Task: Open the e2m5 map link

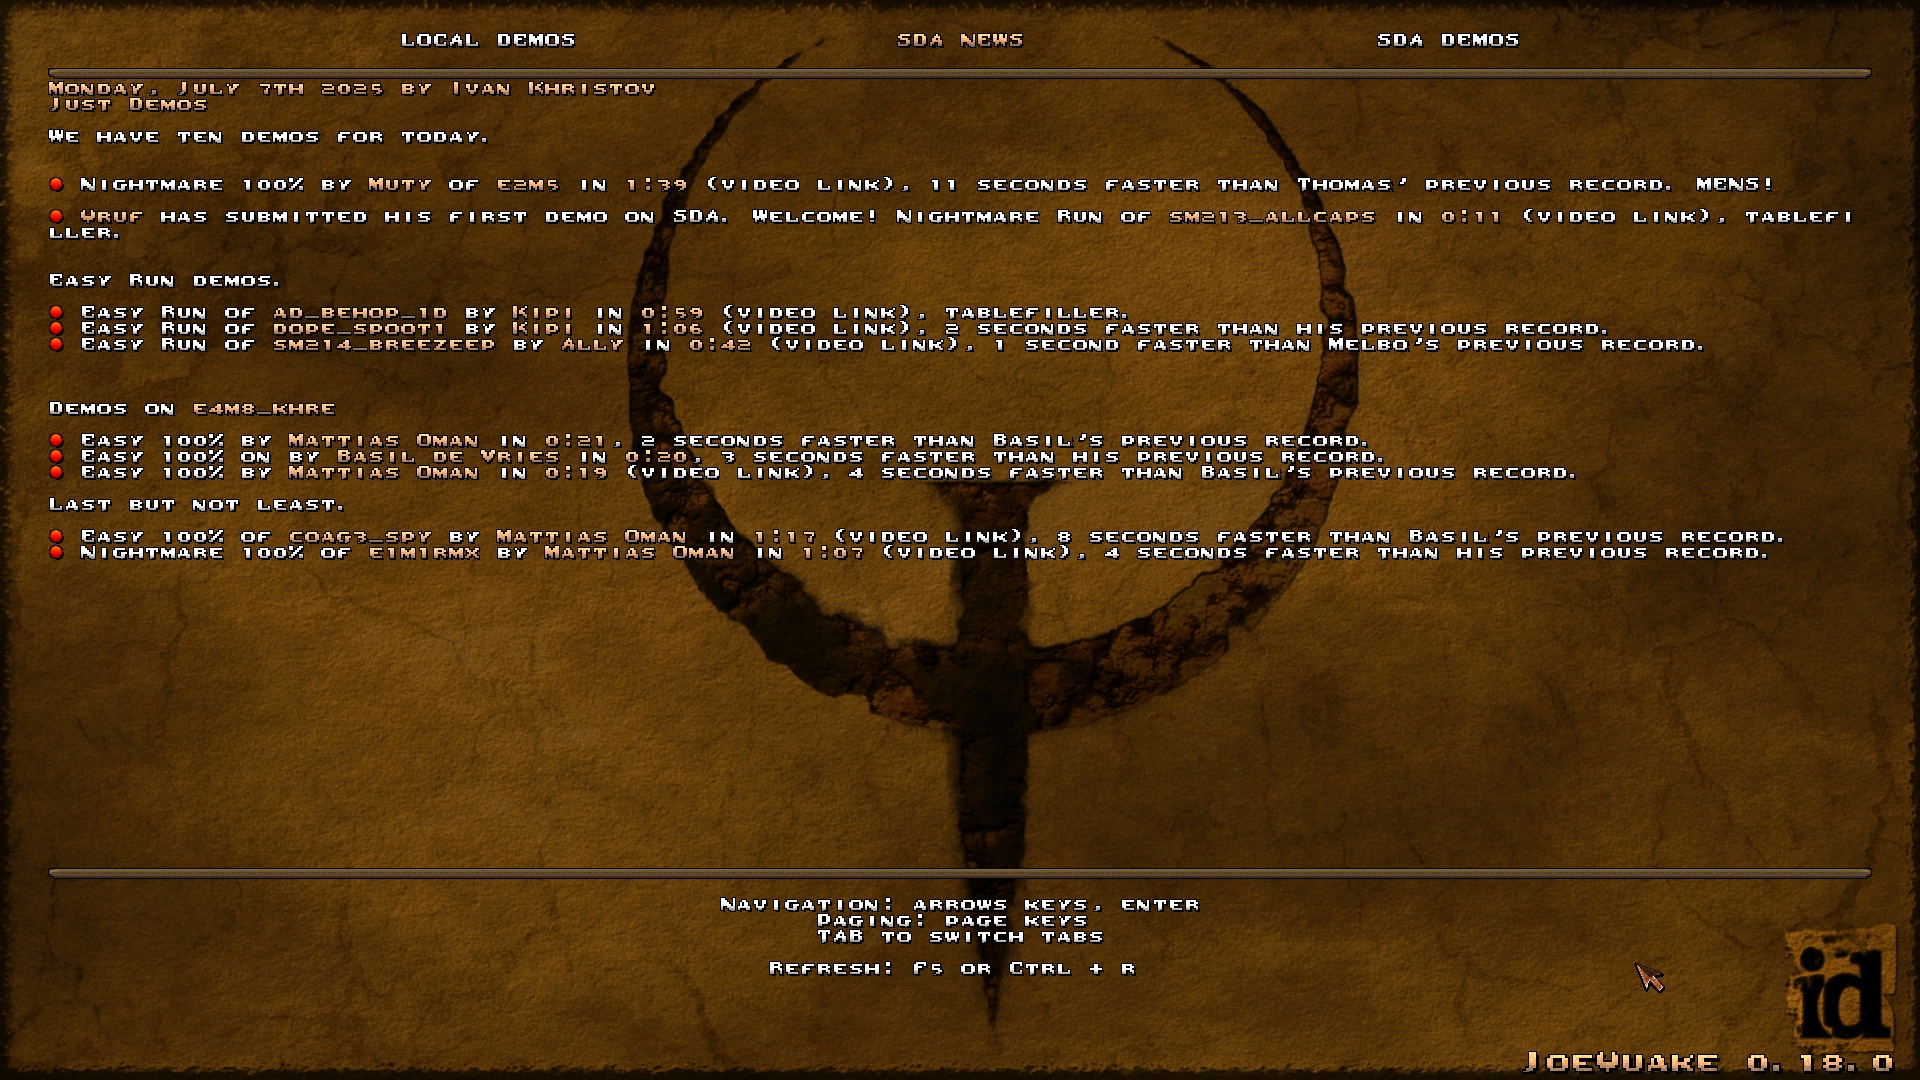Action: click(x=528, y=184)
